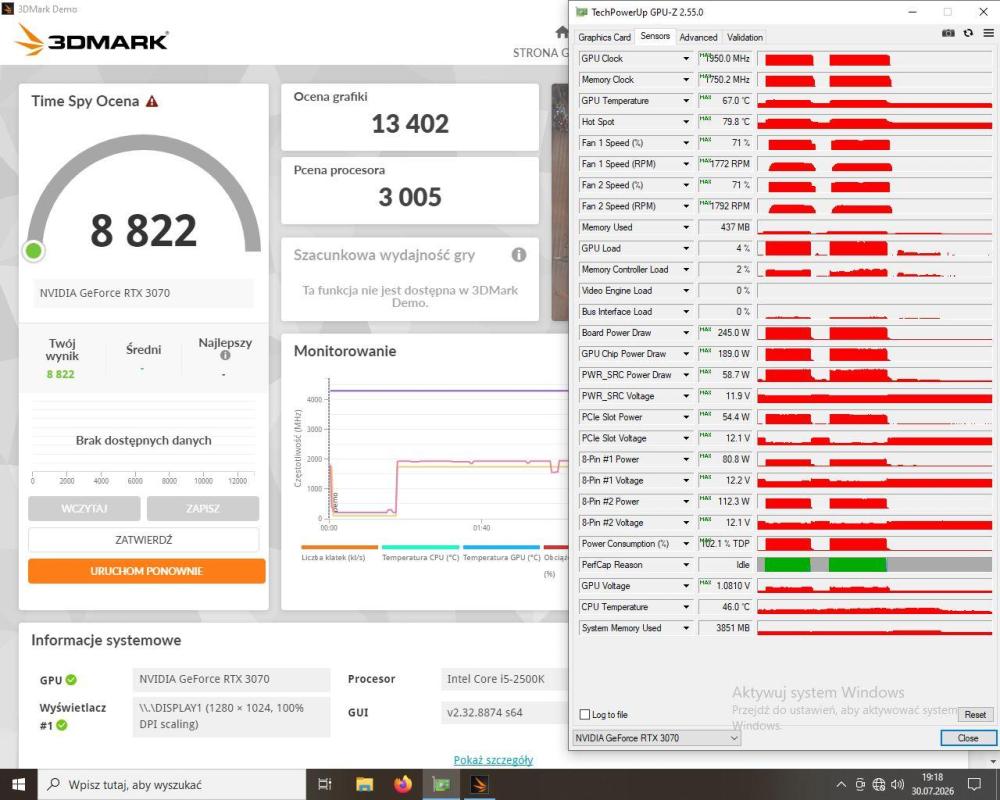This screenshot has height=800, width=1000.
Task: Click the Pokaż szczegóły link
Action: tap(493, 760)
